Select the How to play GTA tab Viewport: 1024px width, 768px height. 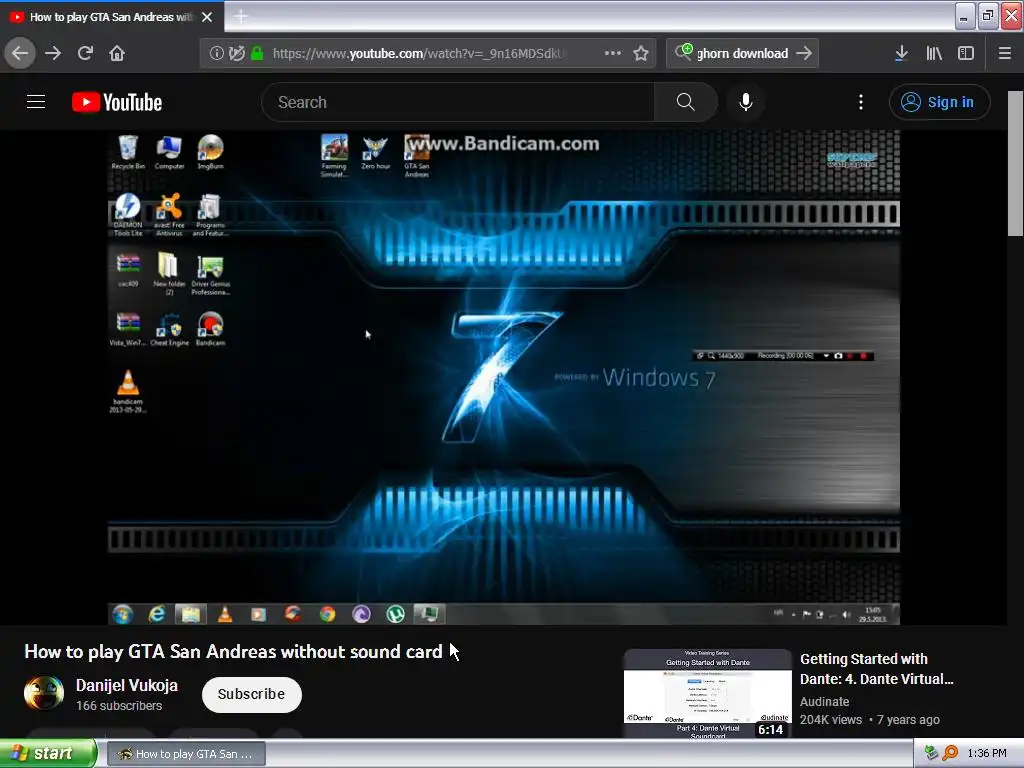coord(111,16)
